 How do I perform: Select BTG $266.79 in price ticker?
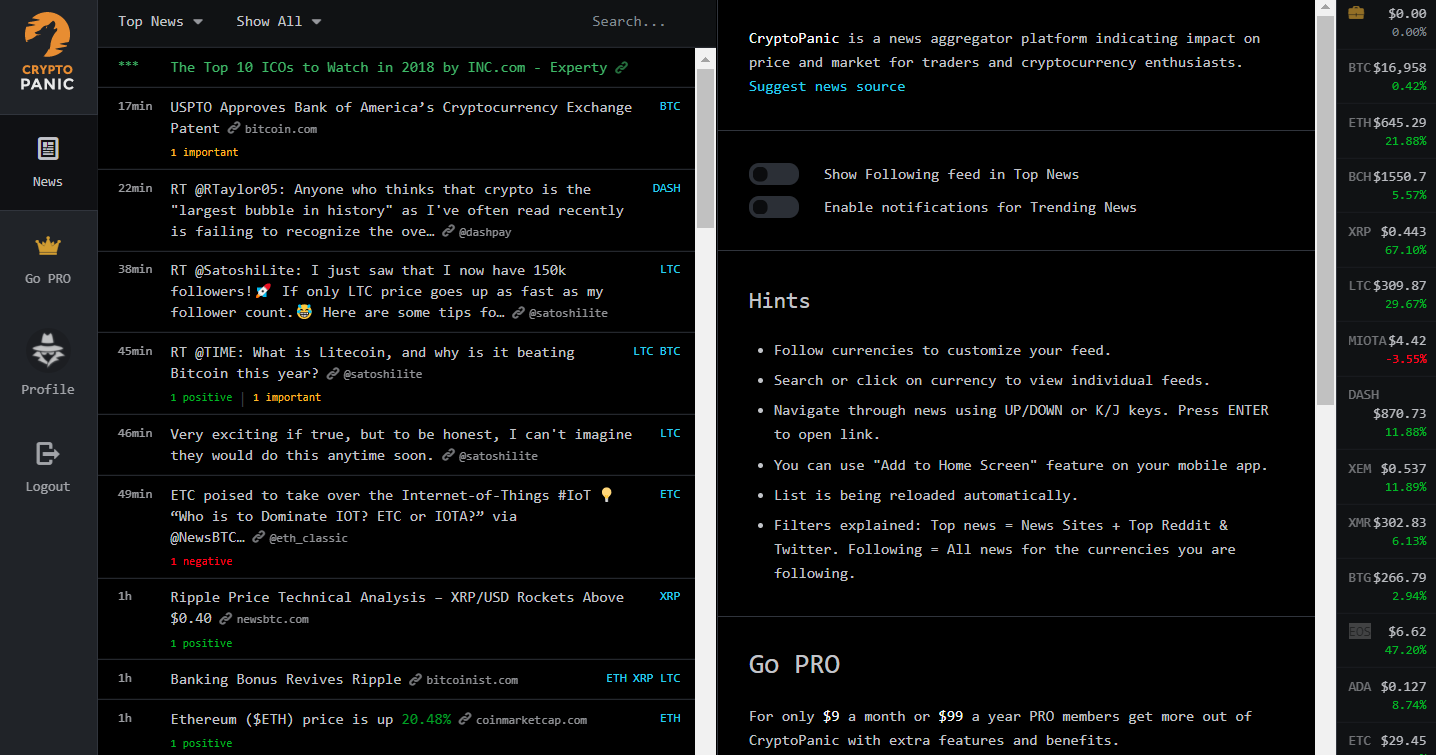coord(1386,586)
